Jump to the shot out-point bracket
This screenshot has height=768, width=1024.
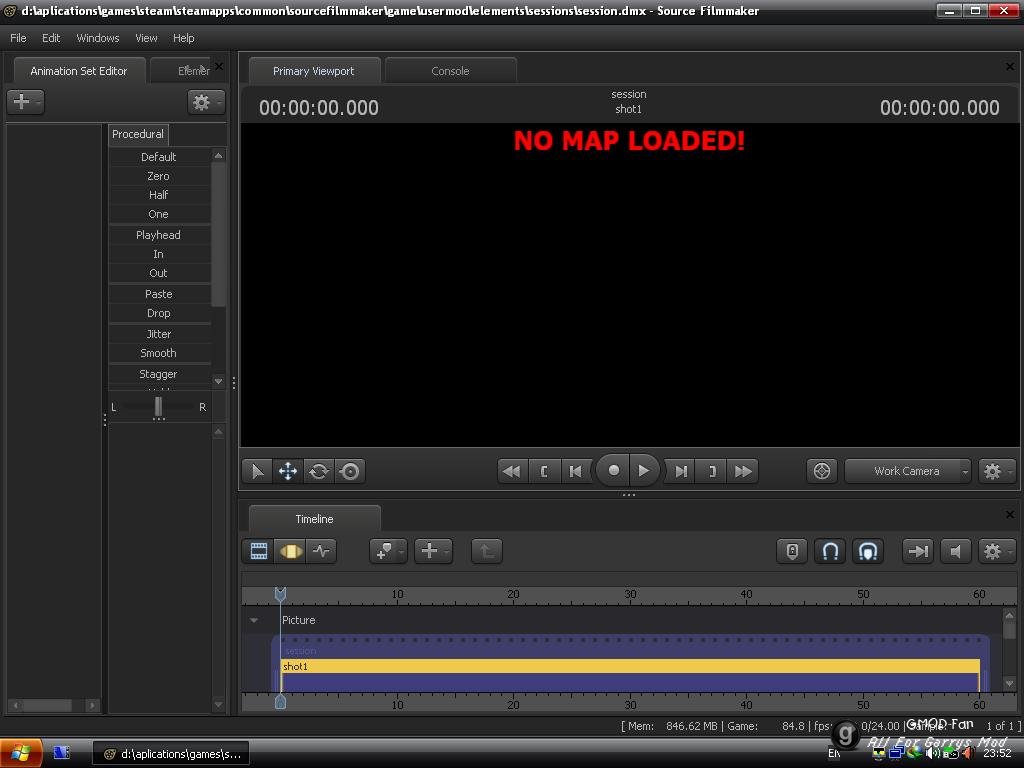[712, 471]
